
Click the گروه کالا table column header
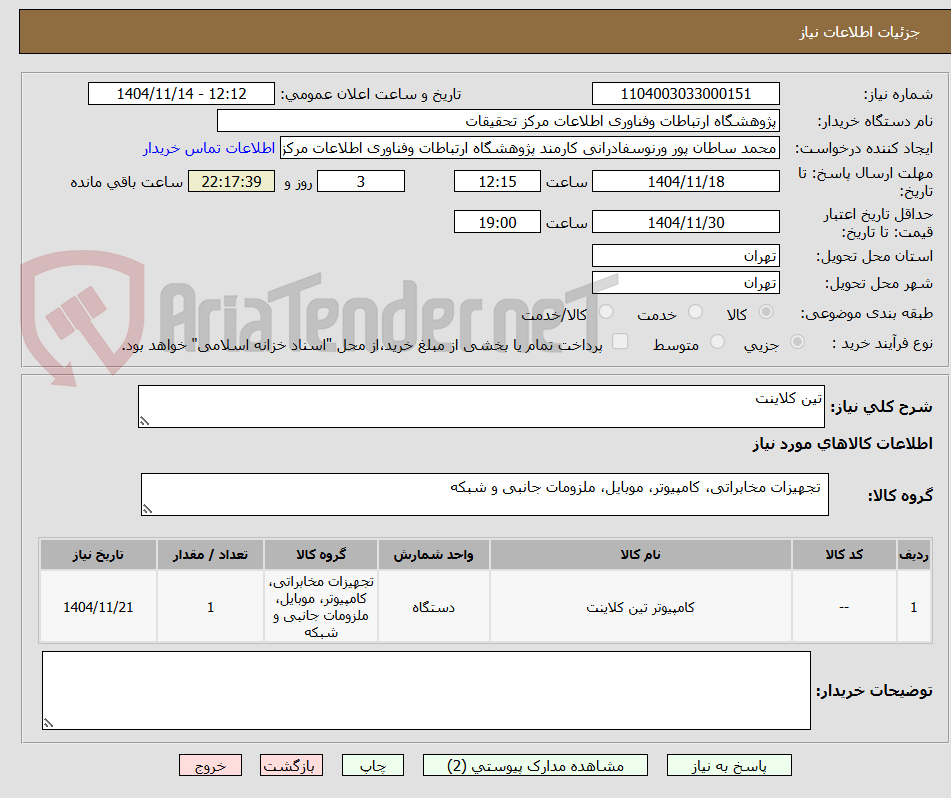pyautogui.click(x=321, y=555)
